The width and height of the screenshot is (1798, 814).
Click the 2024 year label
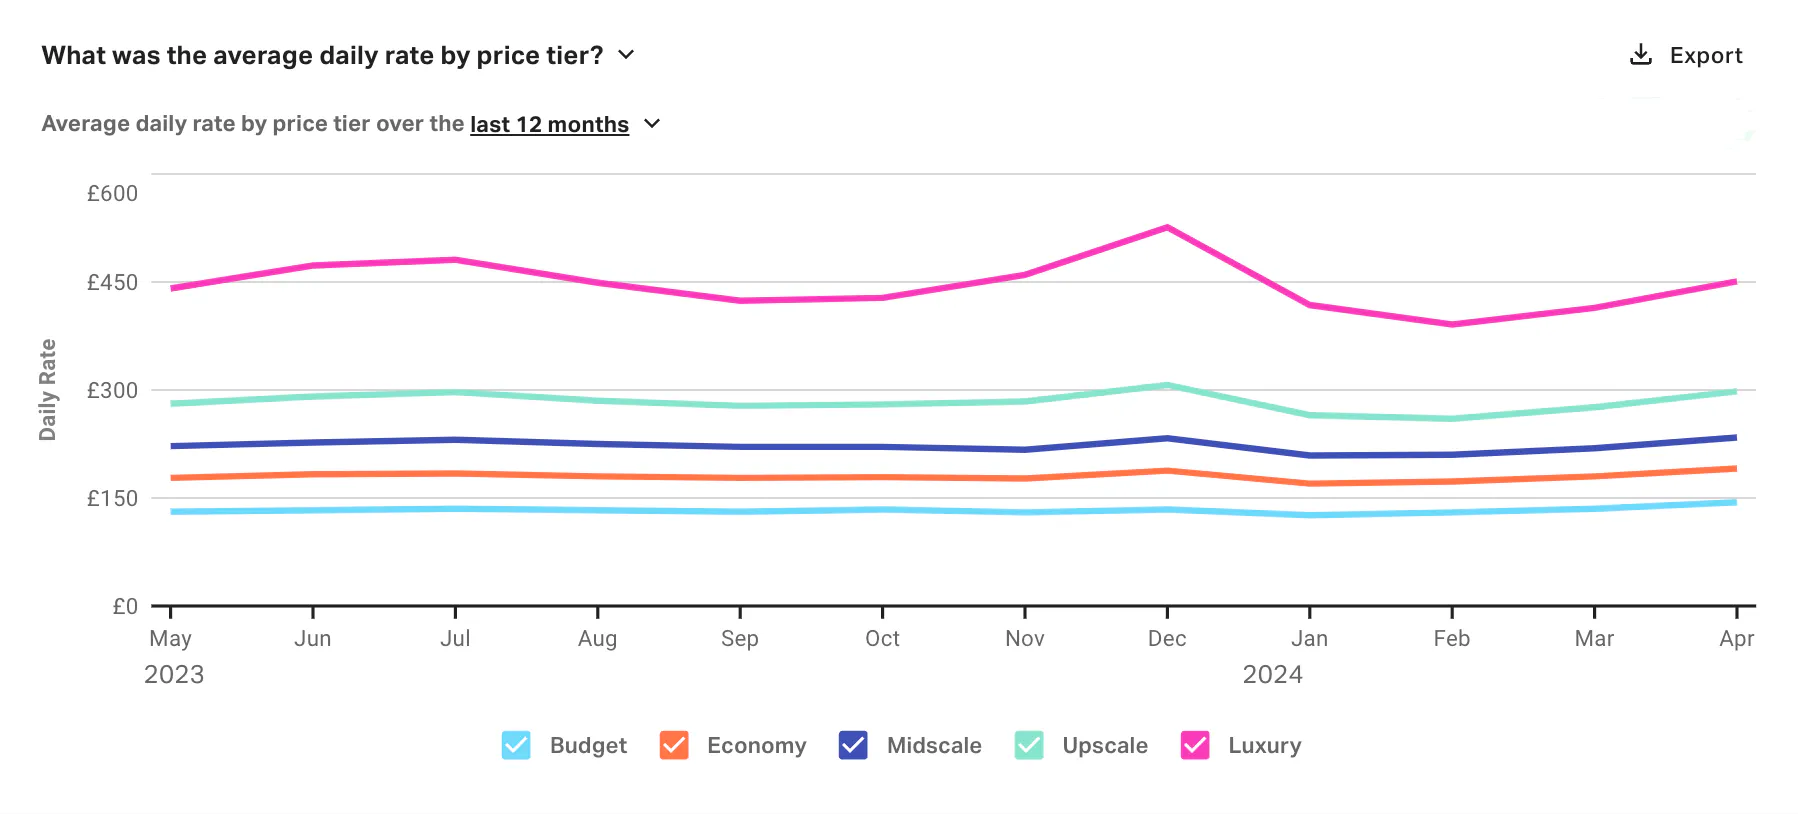pos(1272,675)
